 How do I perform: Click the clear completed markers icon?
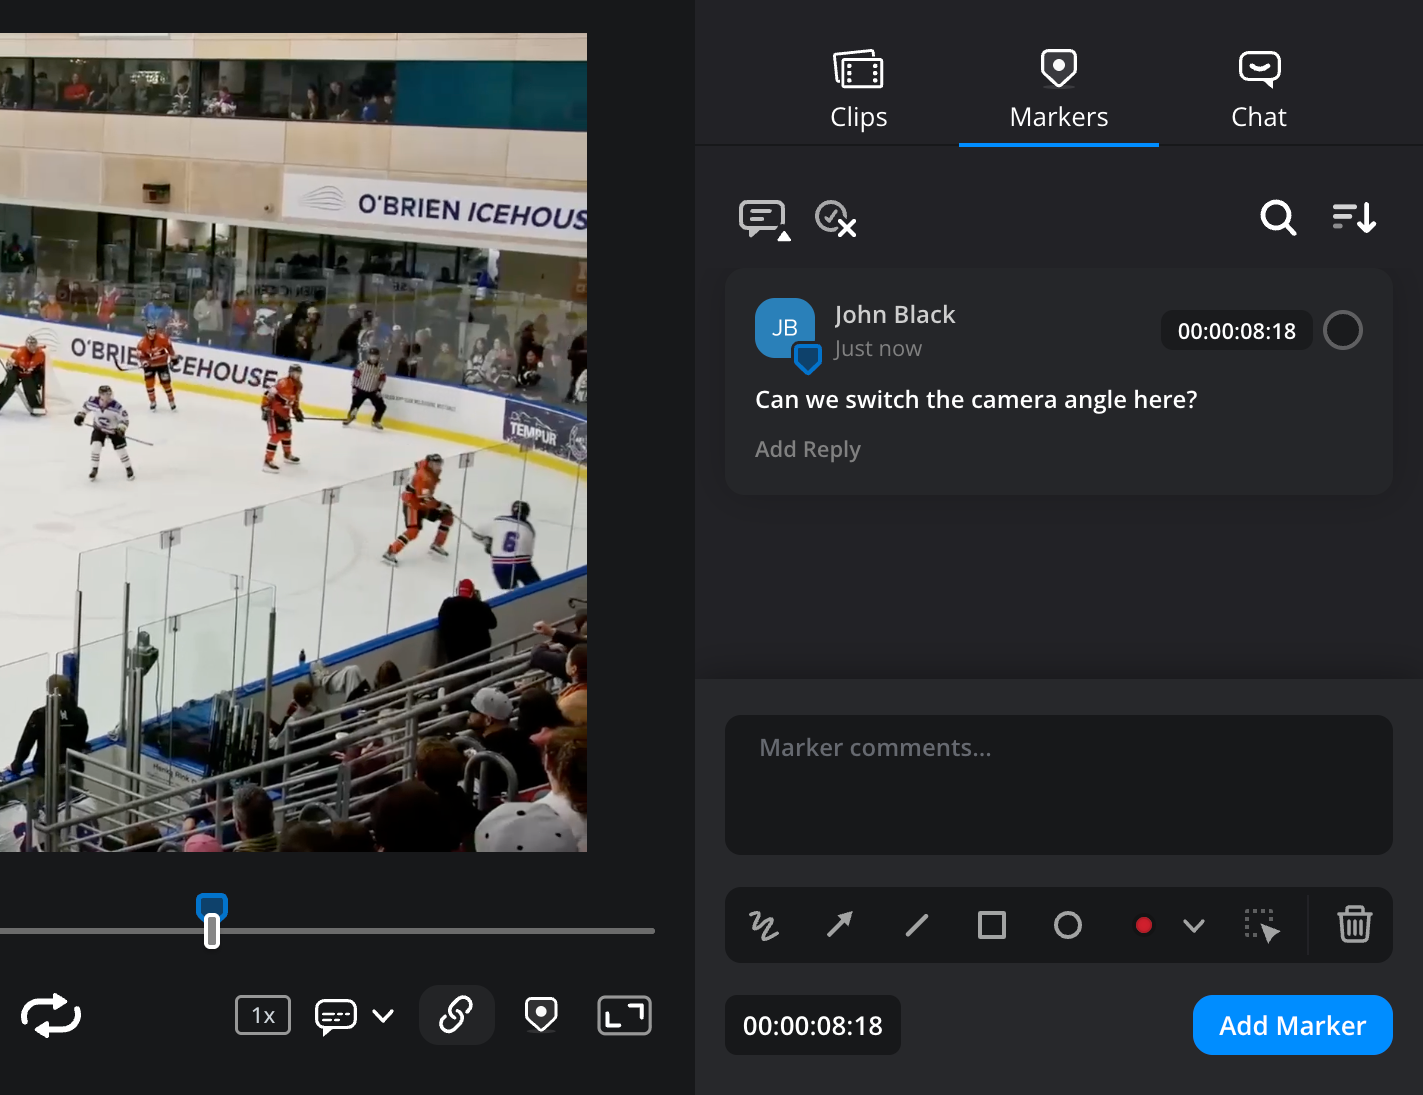point(835,218)
